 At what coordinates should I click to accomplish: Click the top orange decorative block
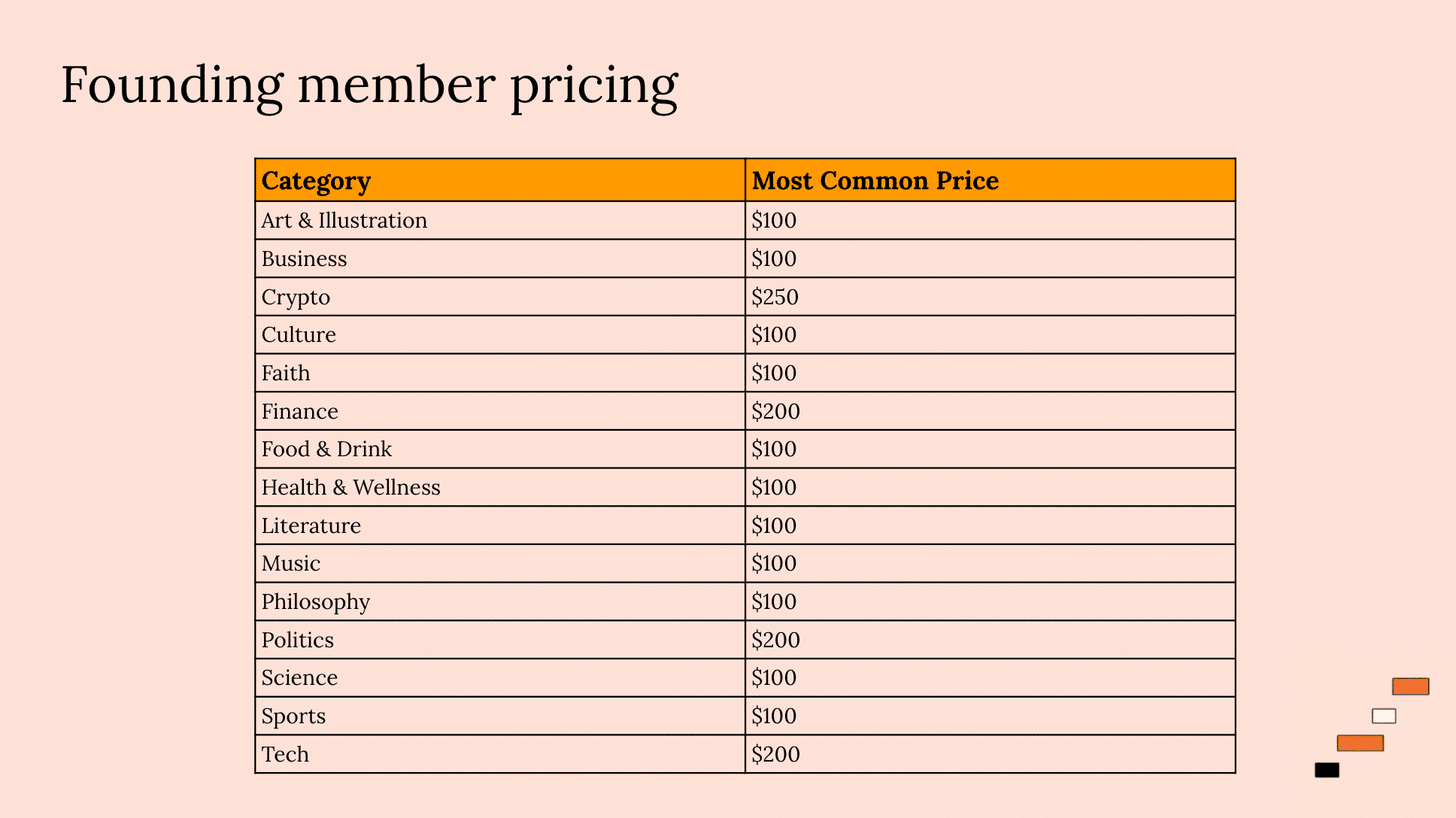[1410, 686]
